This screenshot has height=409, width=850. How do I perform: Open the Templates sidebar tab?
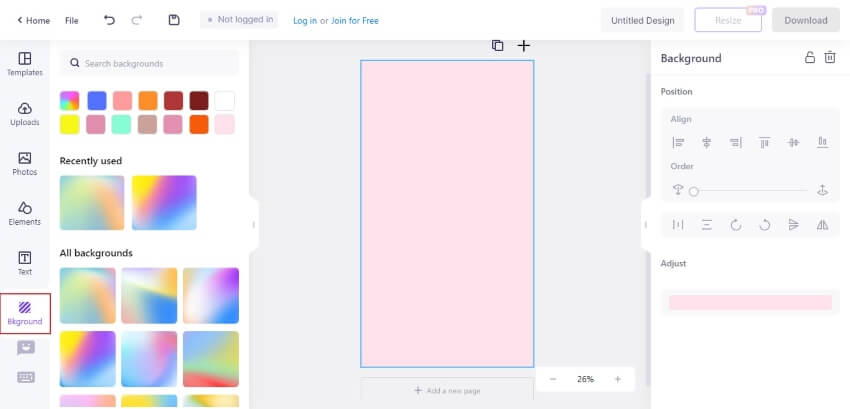(24, 64)
